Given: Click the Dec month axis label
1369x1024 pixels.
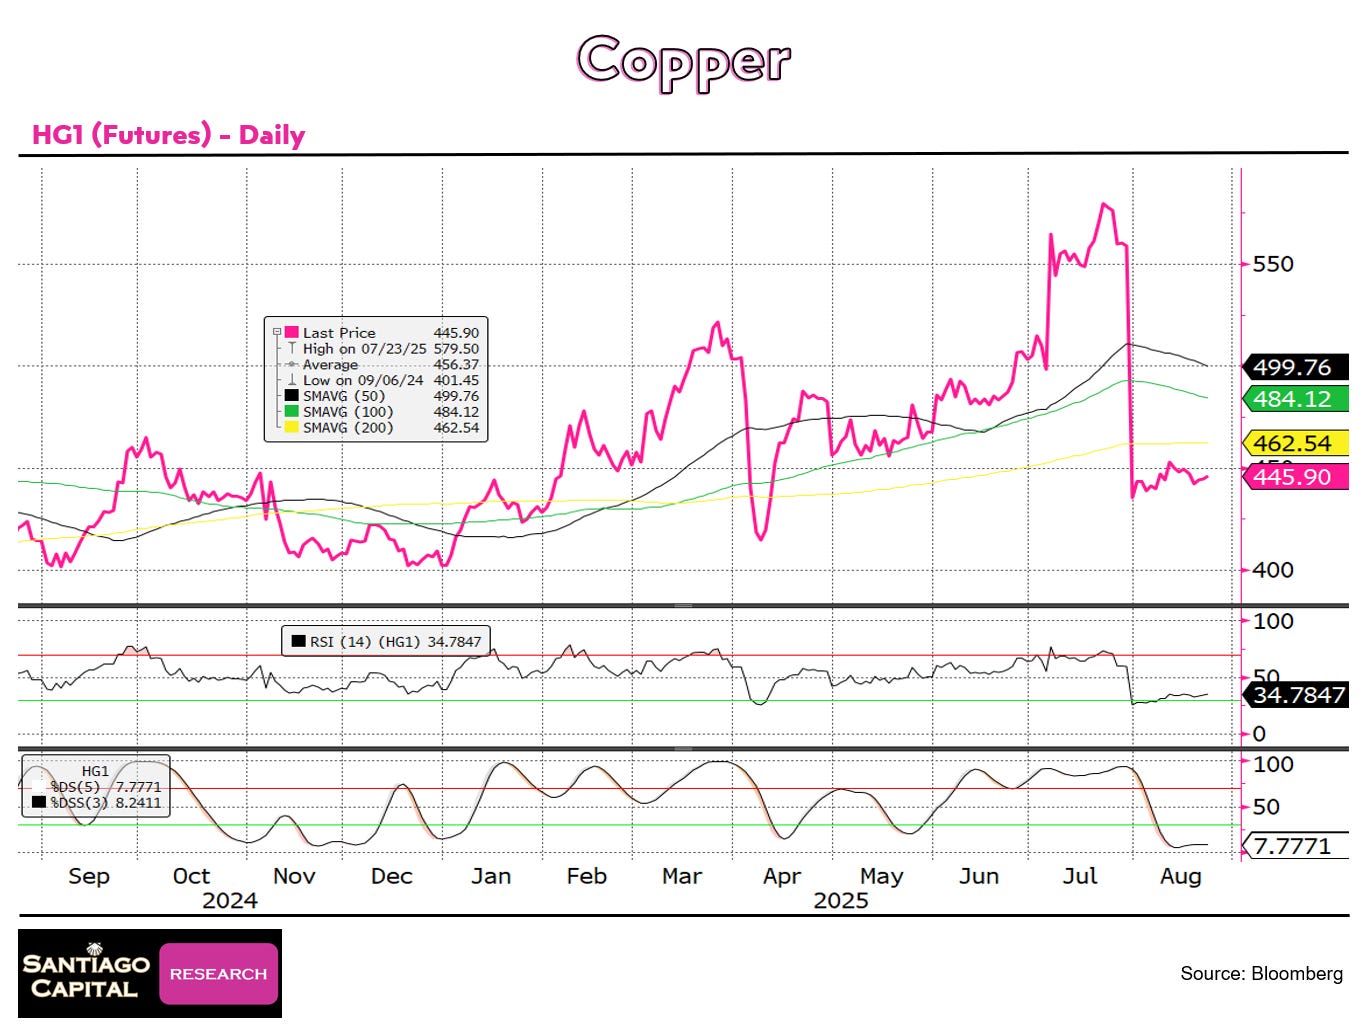Looking at the screenshot, I should pos(391,876).
